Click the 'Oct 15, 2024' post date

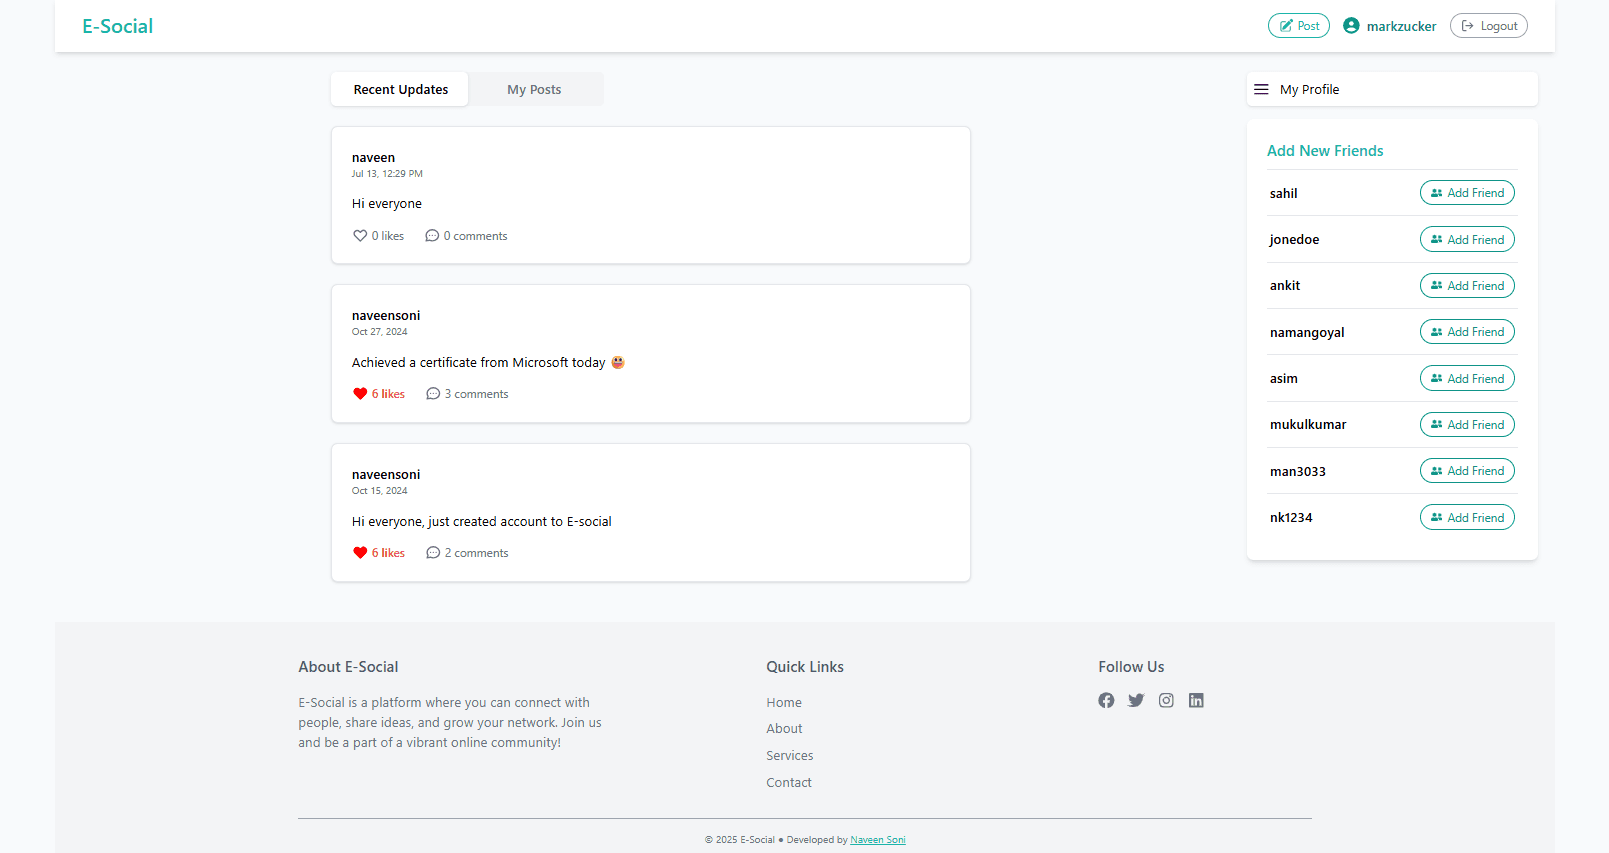click(x=380, y=491)
